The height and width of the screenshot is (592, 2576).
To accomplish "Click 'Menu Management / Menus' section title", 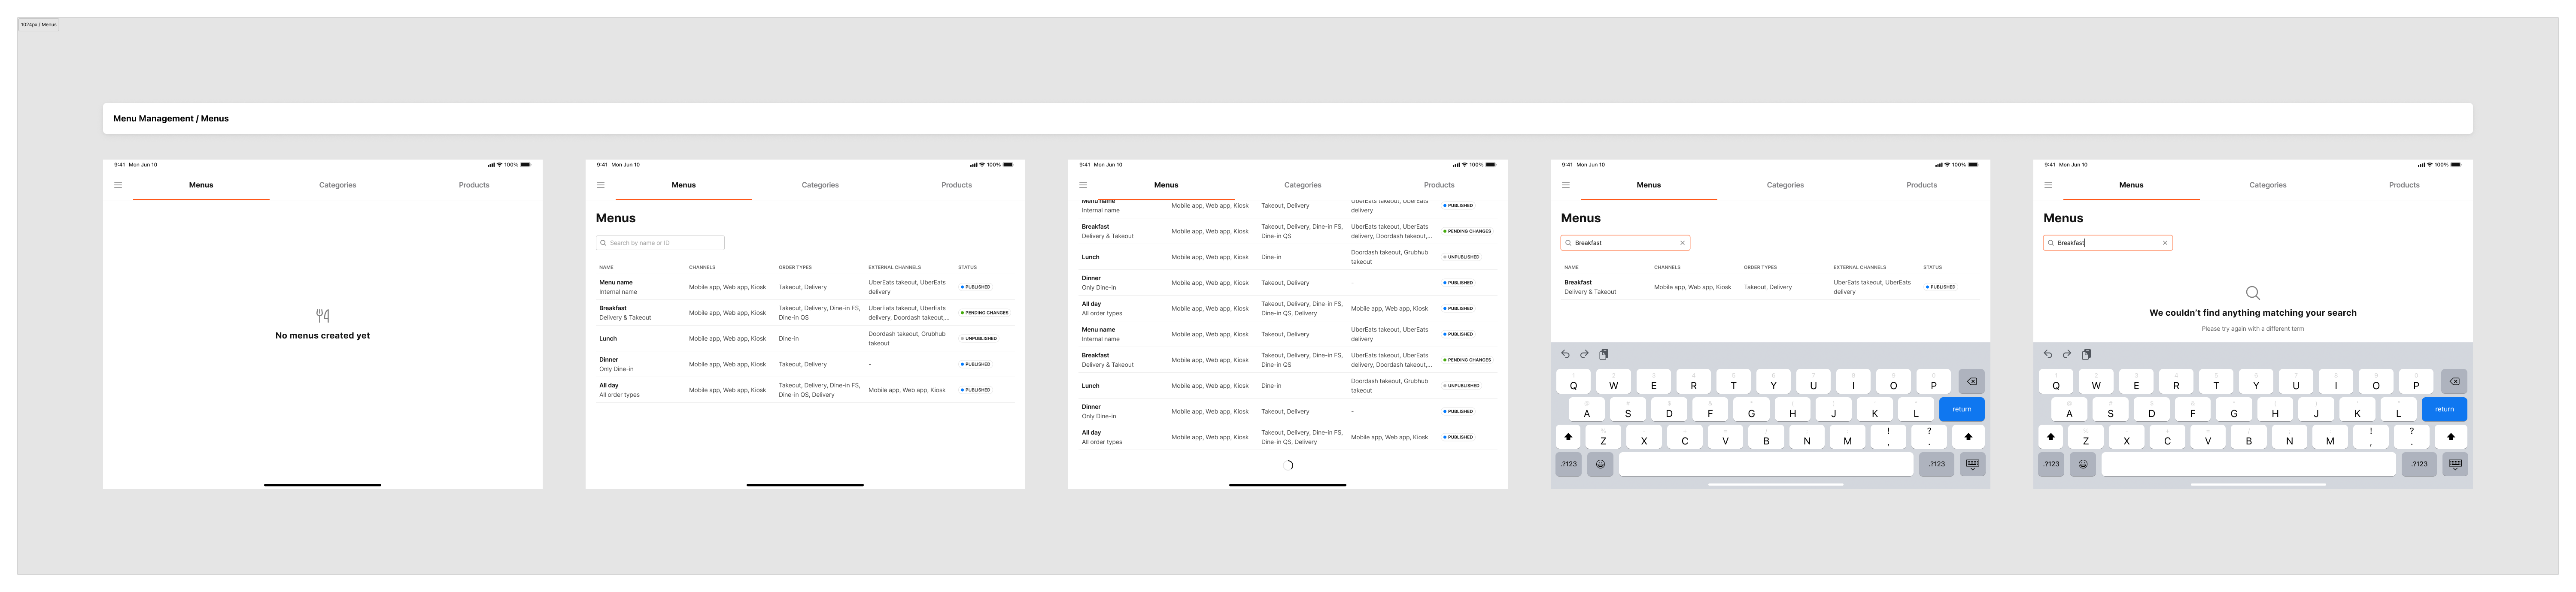I will tap(171, 118).
